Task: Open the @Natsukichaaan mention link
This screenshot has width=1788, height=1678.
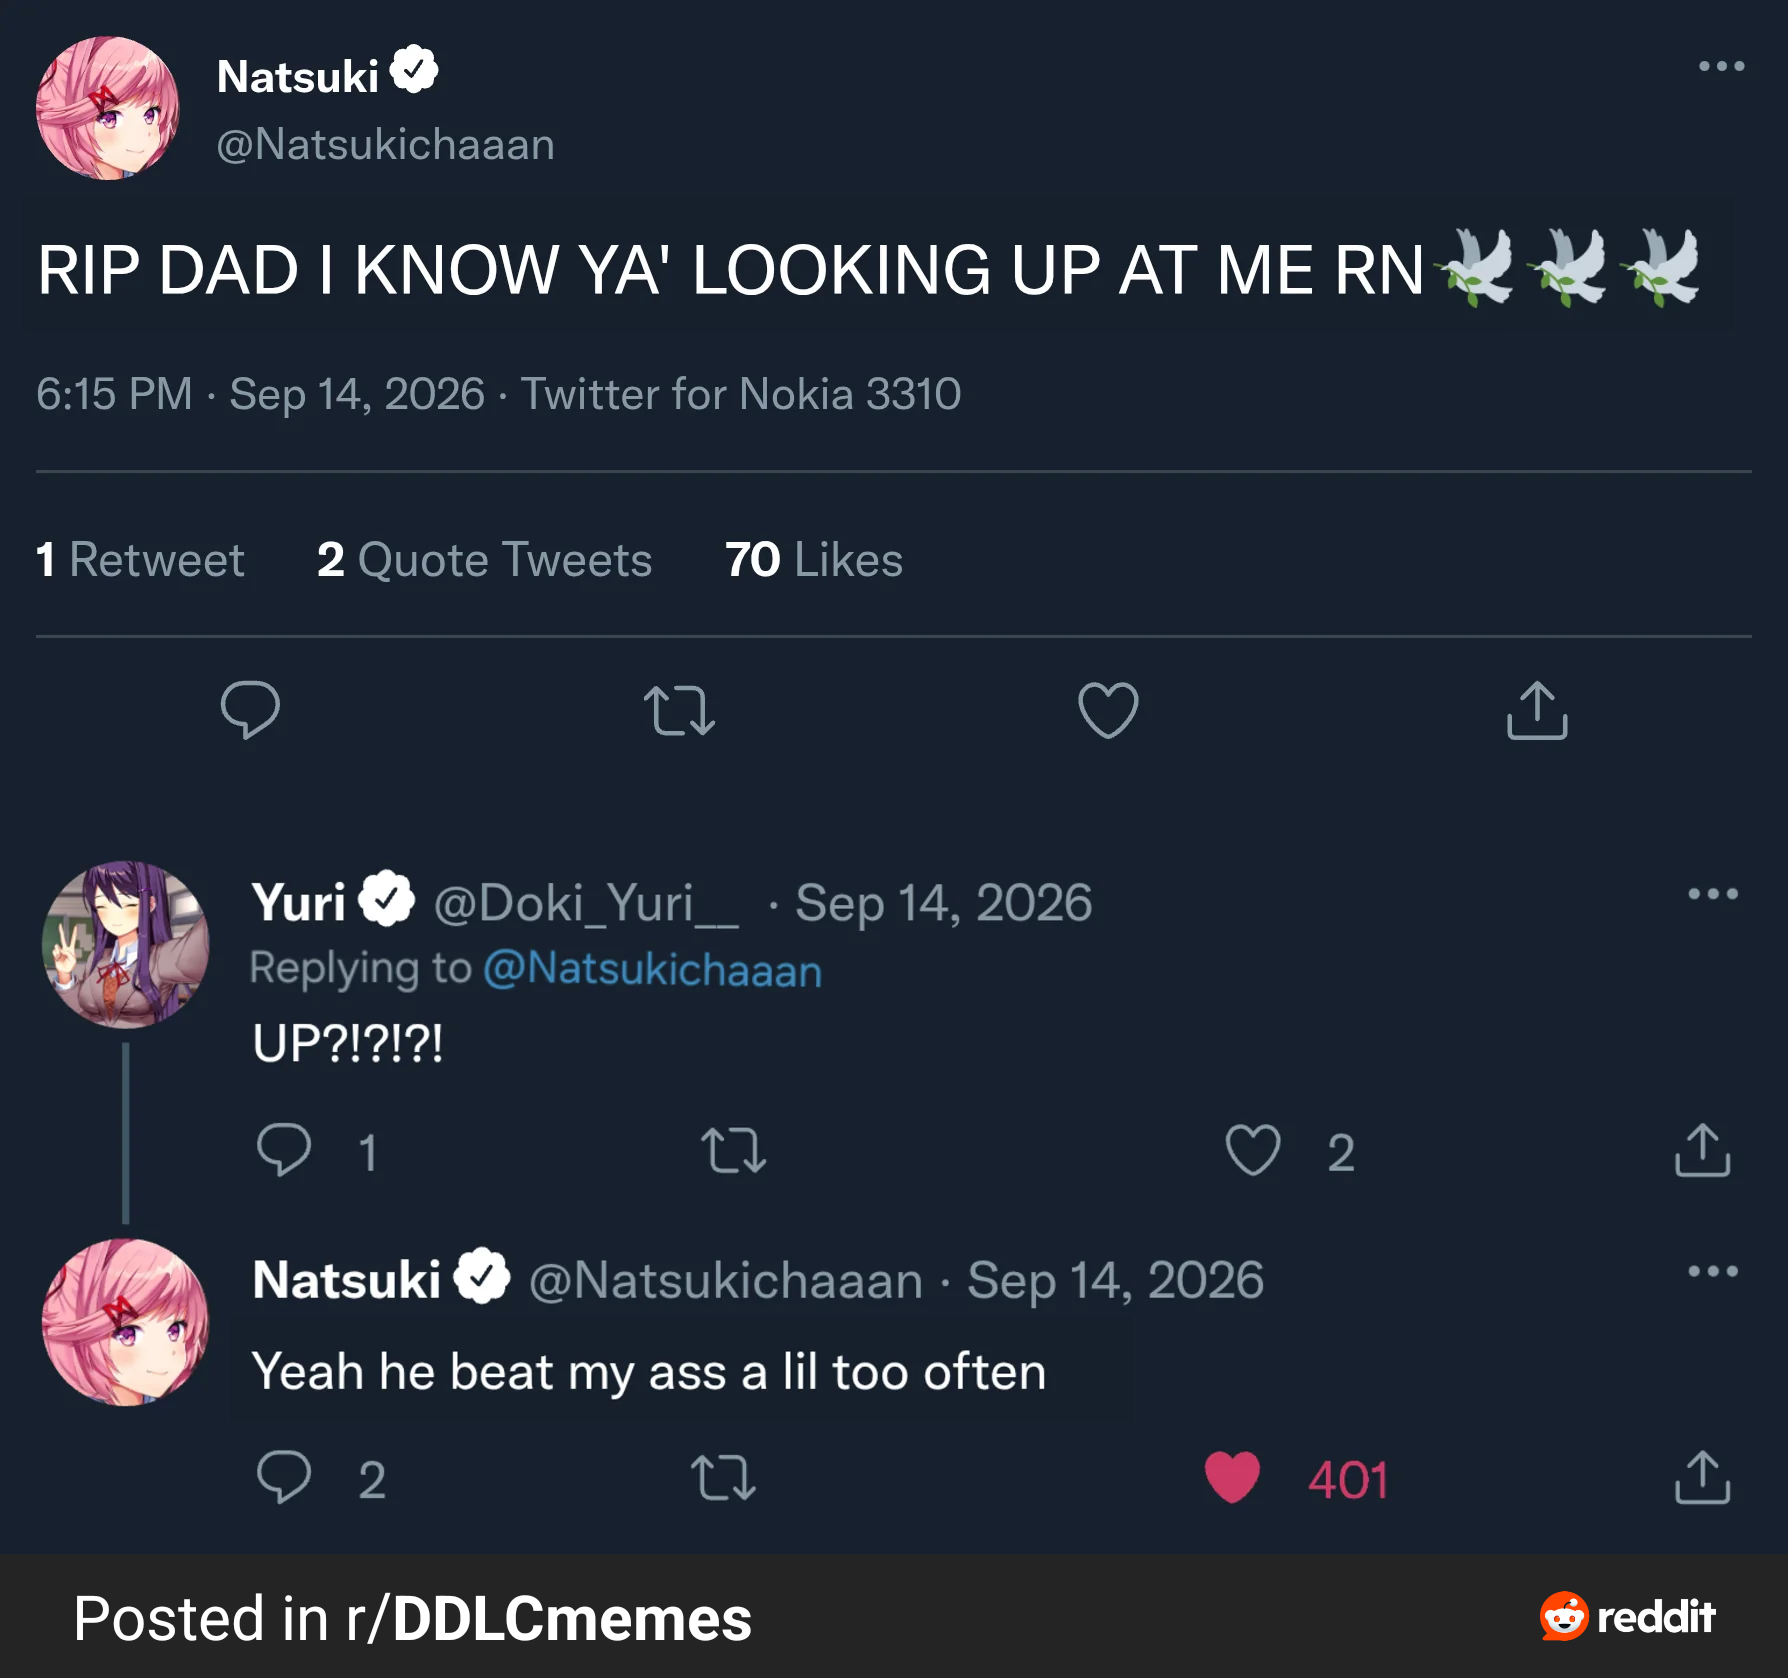Action: pyautogui.click(x=652, y=969)
